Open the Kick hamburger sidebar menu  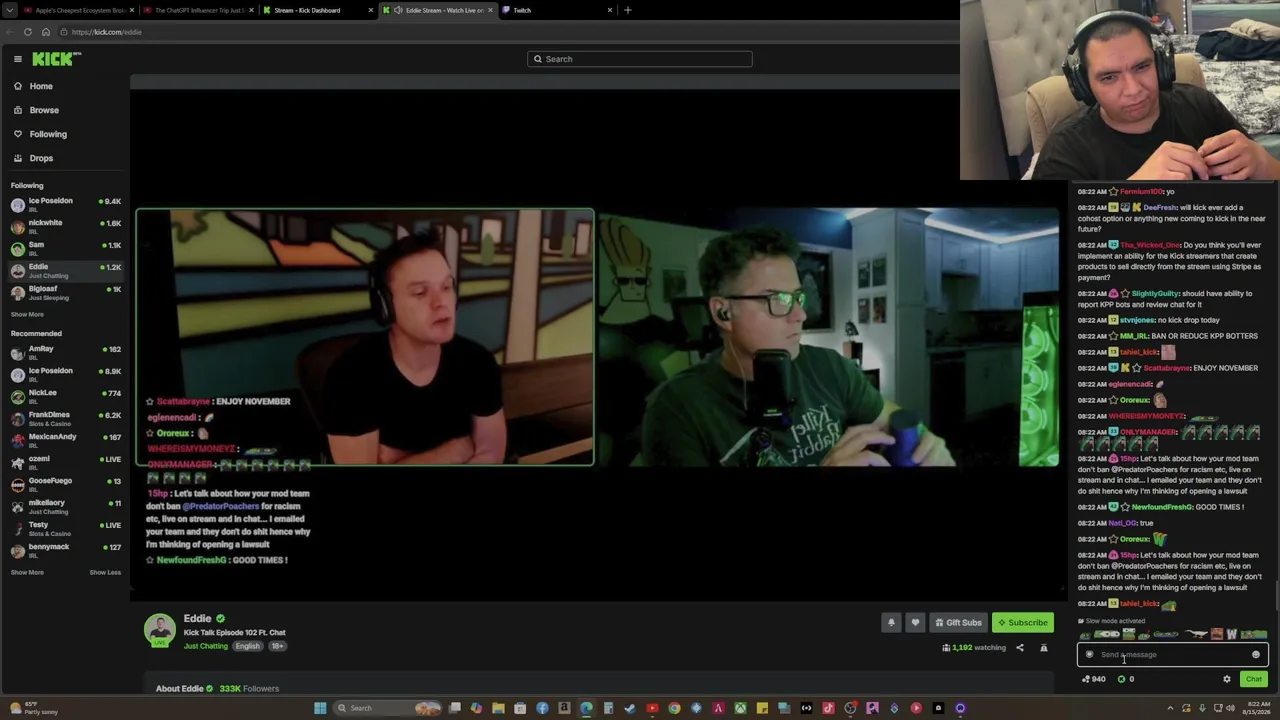(x=18, y=59)
